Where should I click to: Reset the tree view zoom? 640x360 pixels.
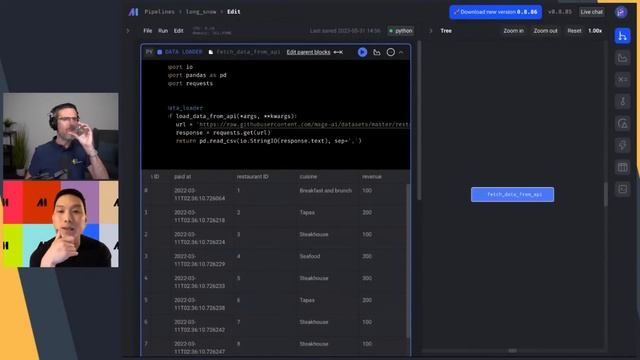574,31
